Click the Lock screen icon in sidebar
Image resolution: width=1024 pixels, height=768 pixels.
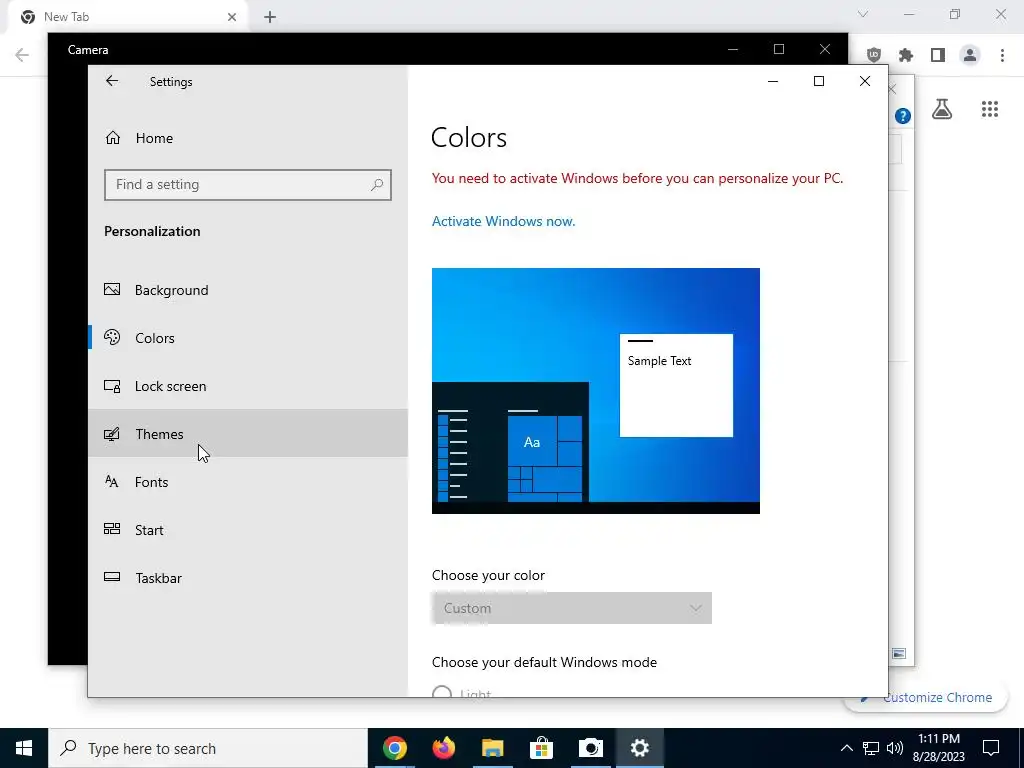112,386
